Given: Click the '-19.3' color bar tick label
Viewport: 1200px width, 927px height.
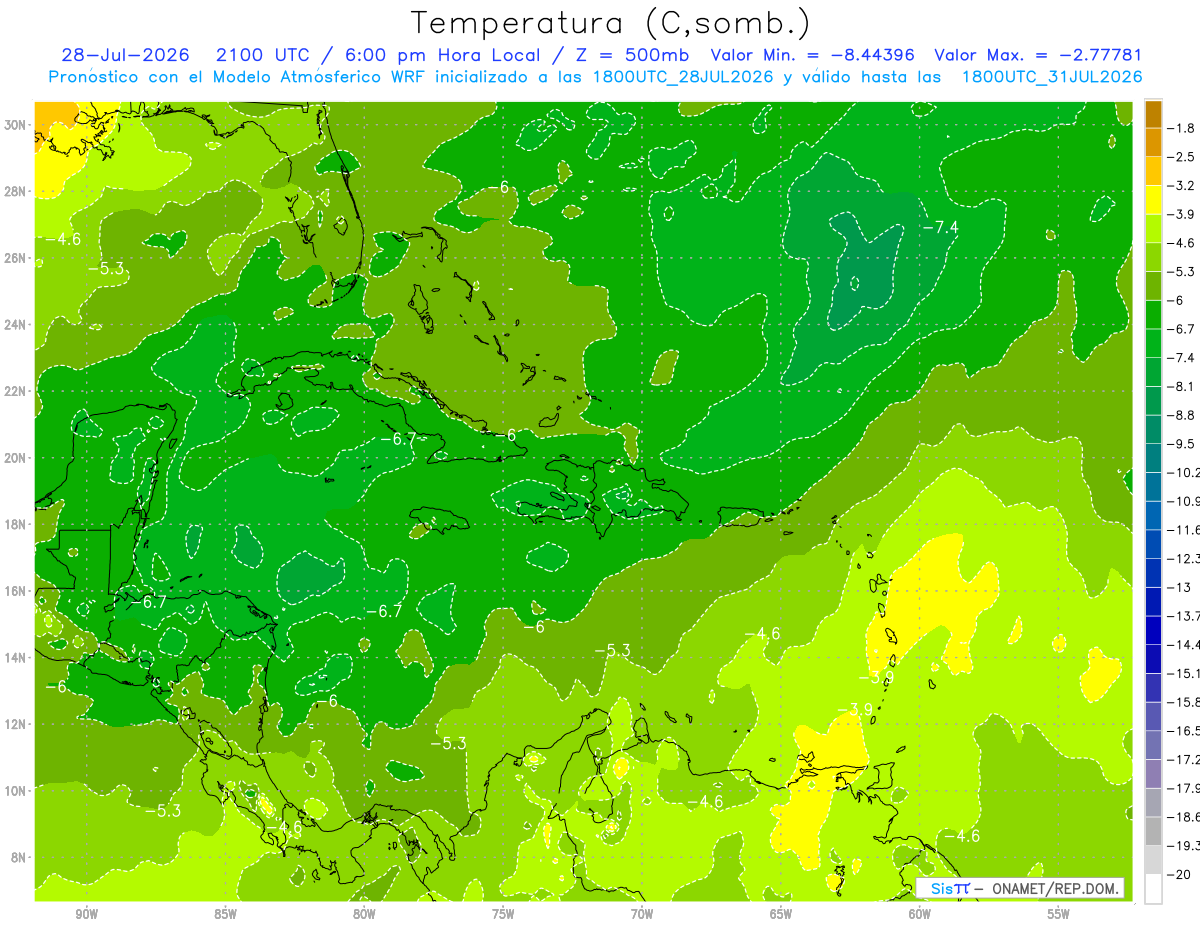Looking at the screenshot, I should (x=1184, y=846).
